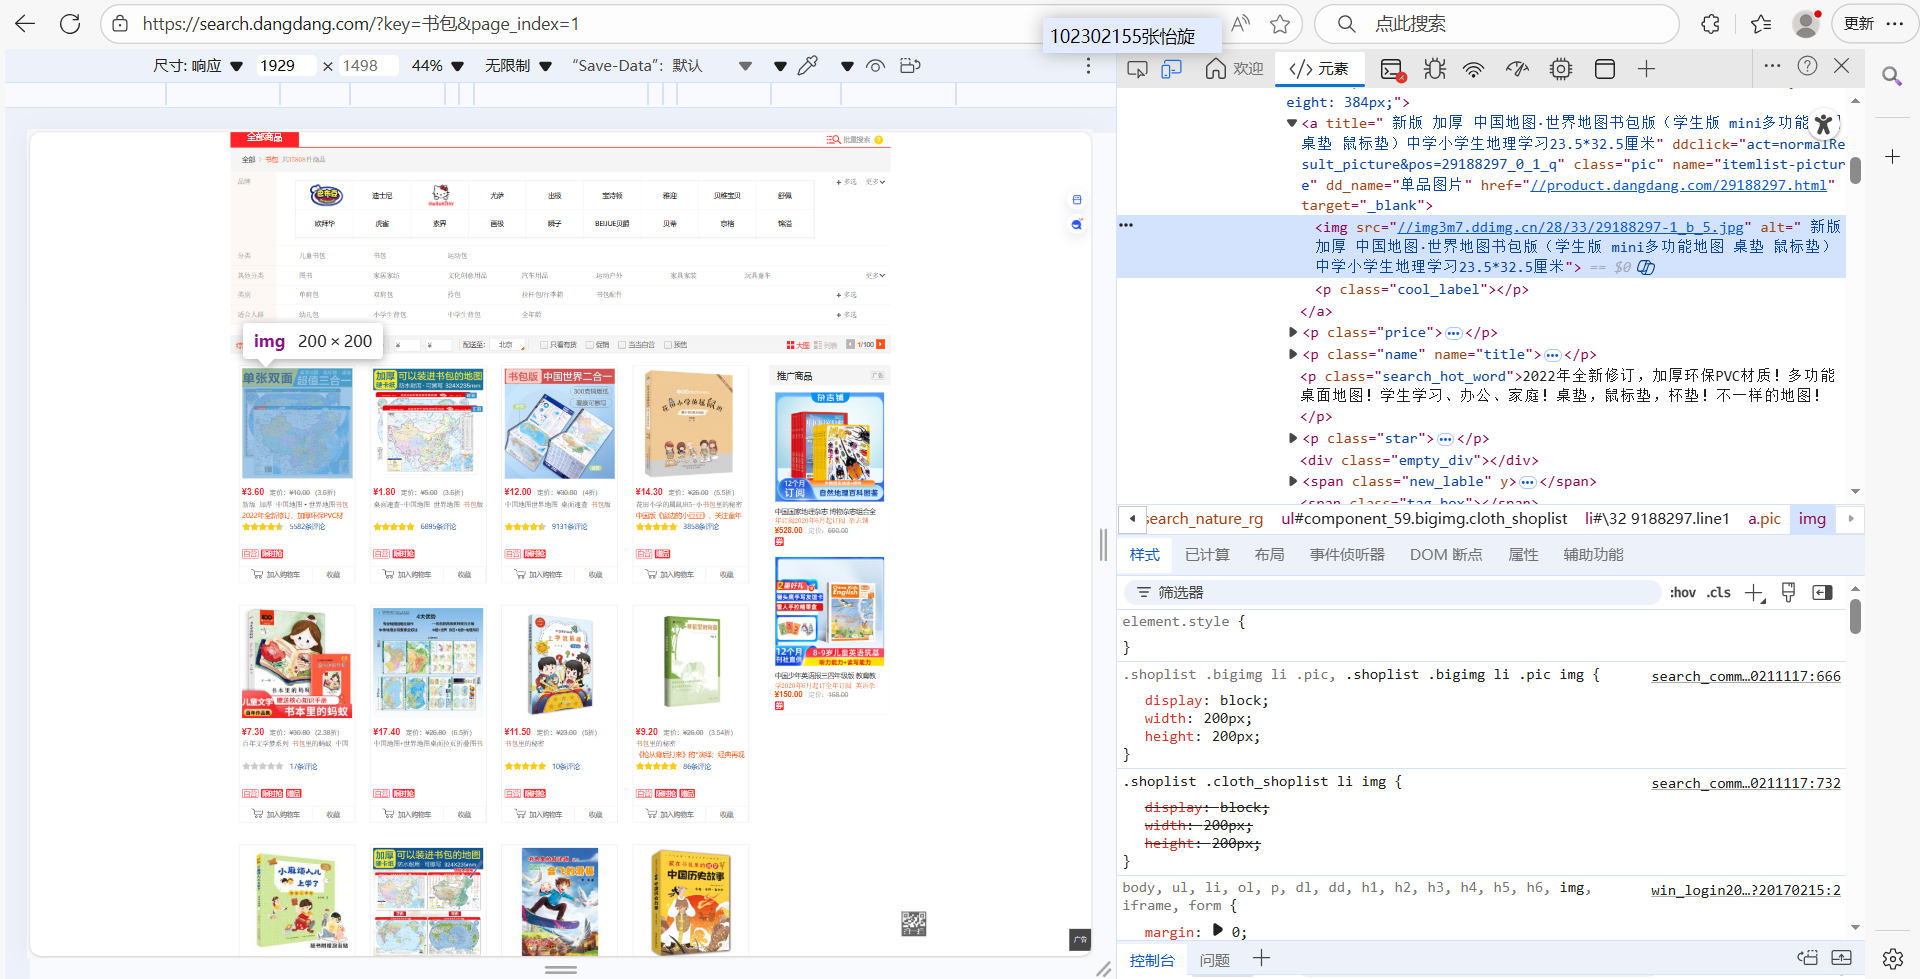This screenshot has height=979, width=1920.
Task: Toggle the eye icon in device toolbar
Action: [875, 66]
